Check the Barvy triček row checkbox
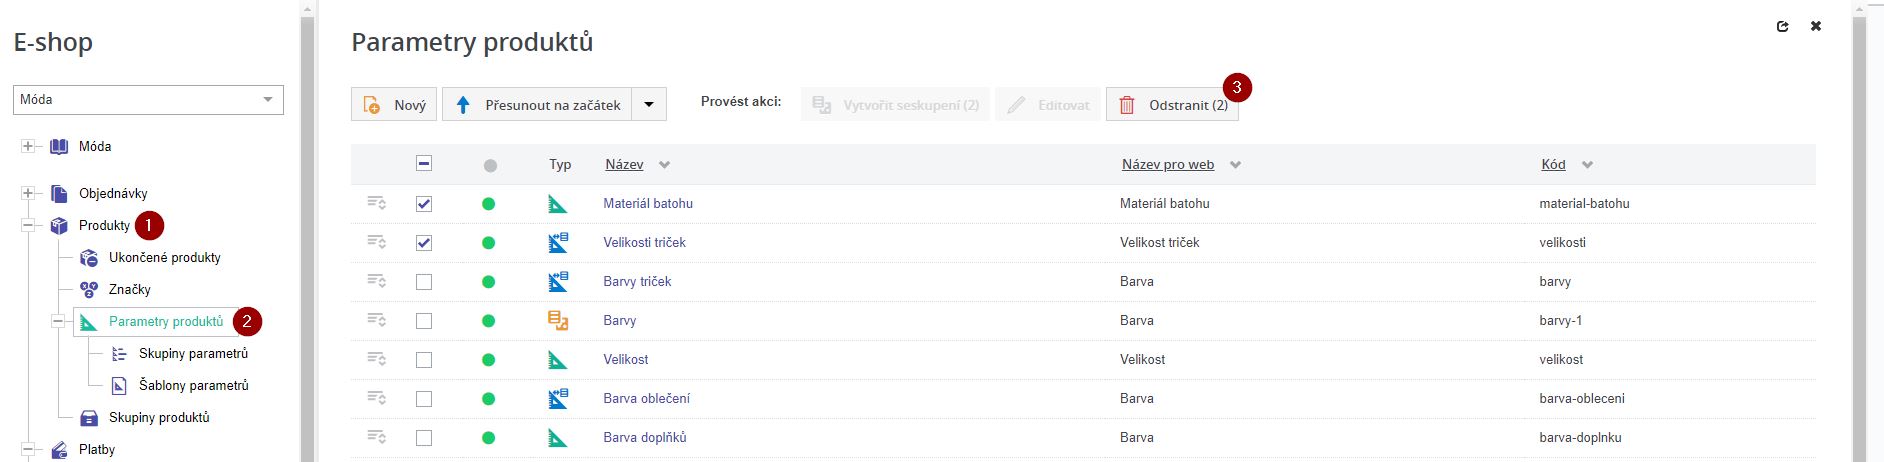This screenshot has width=1884, height=462. click(x=424, y=282)
